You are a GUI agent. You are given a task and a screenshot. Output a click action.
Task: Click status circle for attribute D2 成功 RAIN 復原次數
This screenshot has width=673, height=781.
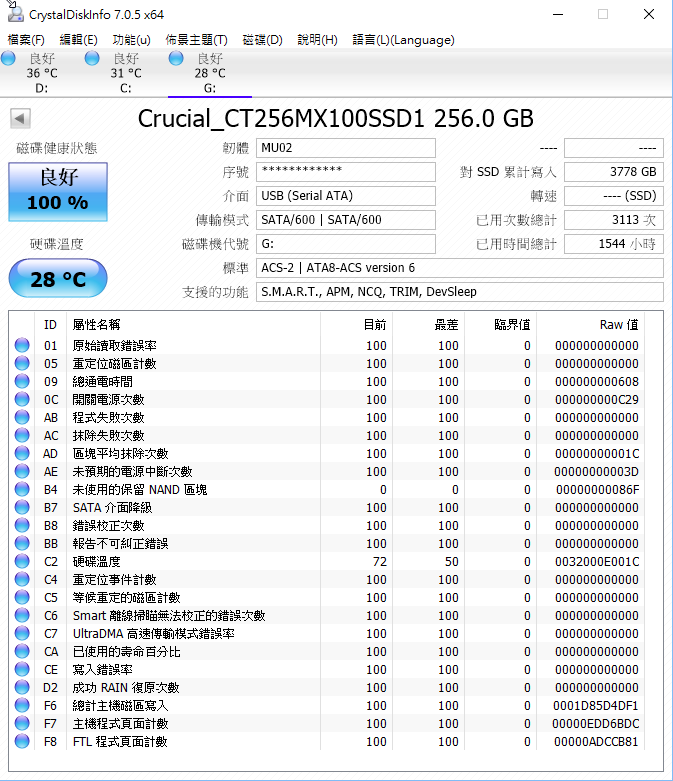click(22, 687)
